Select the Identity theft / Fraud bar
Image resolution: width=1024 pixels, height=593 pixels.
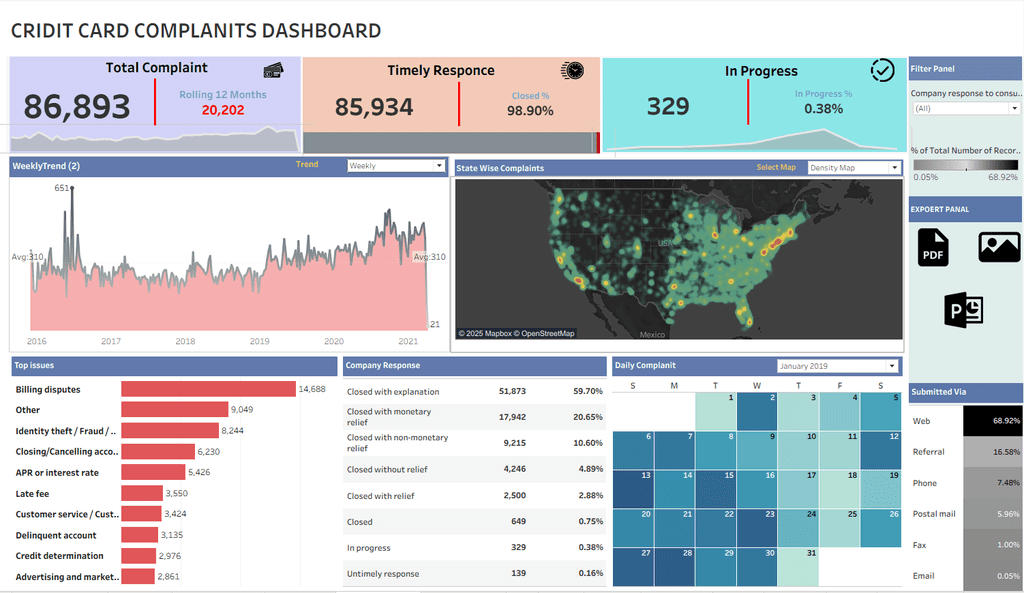click(x=170, y=430)
